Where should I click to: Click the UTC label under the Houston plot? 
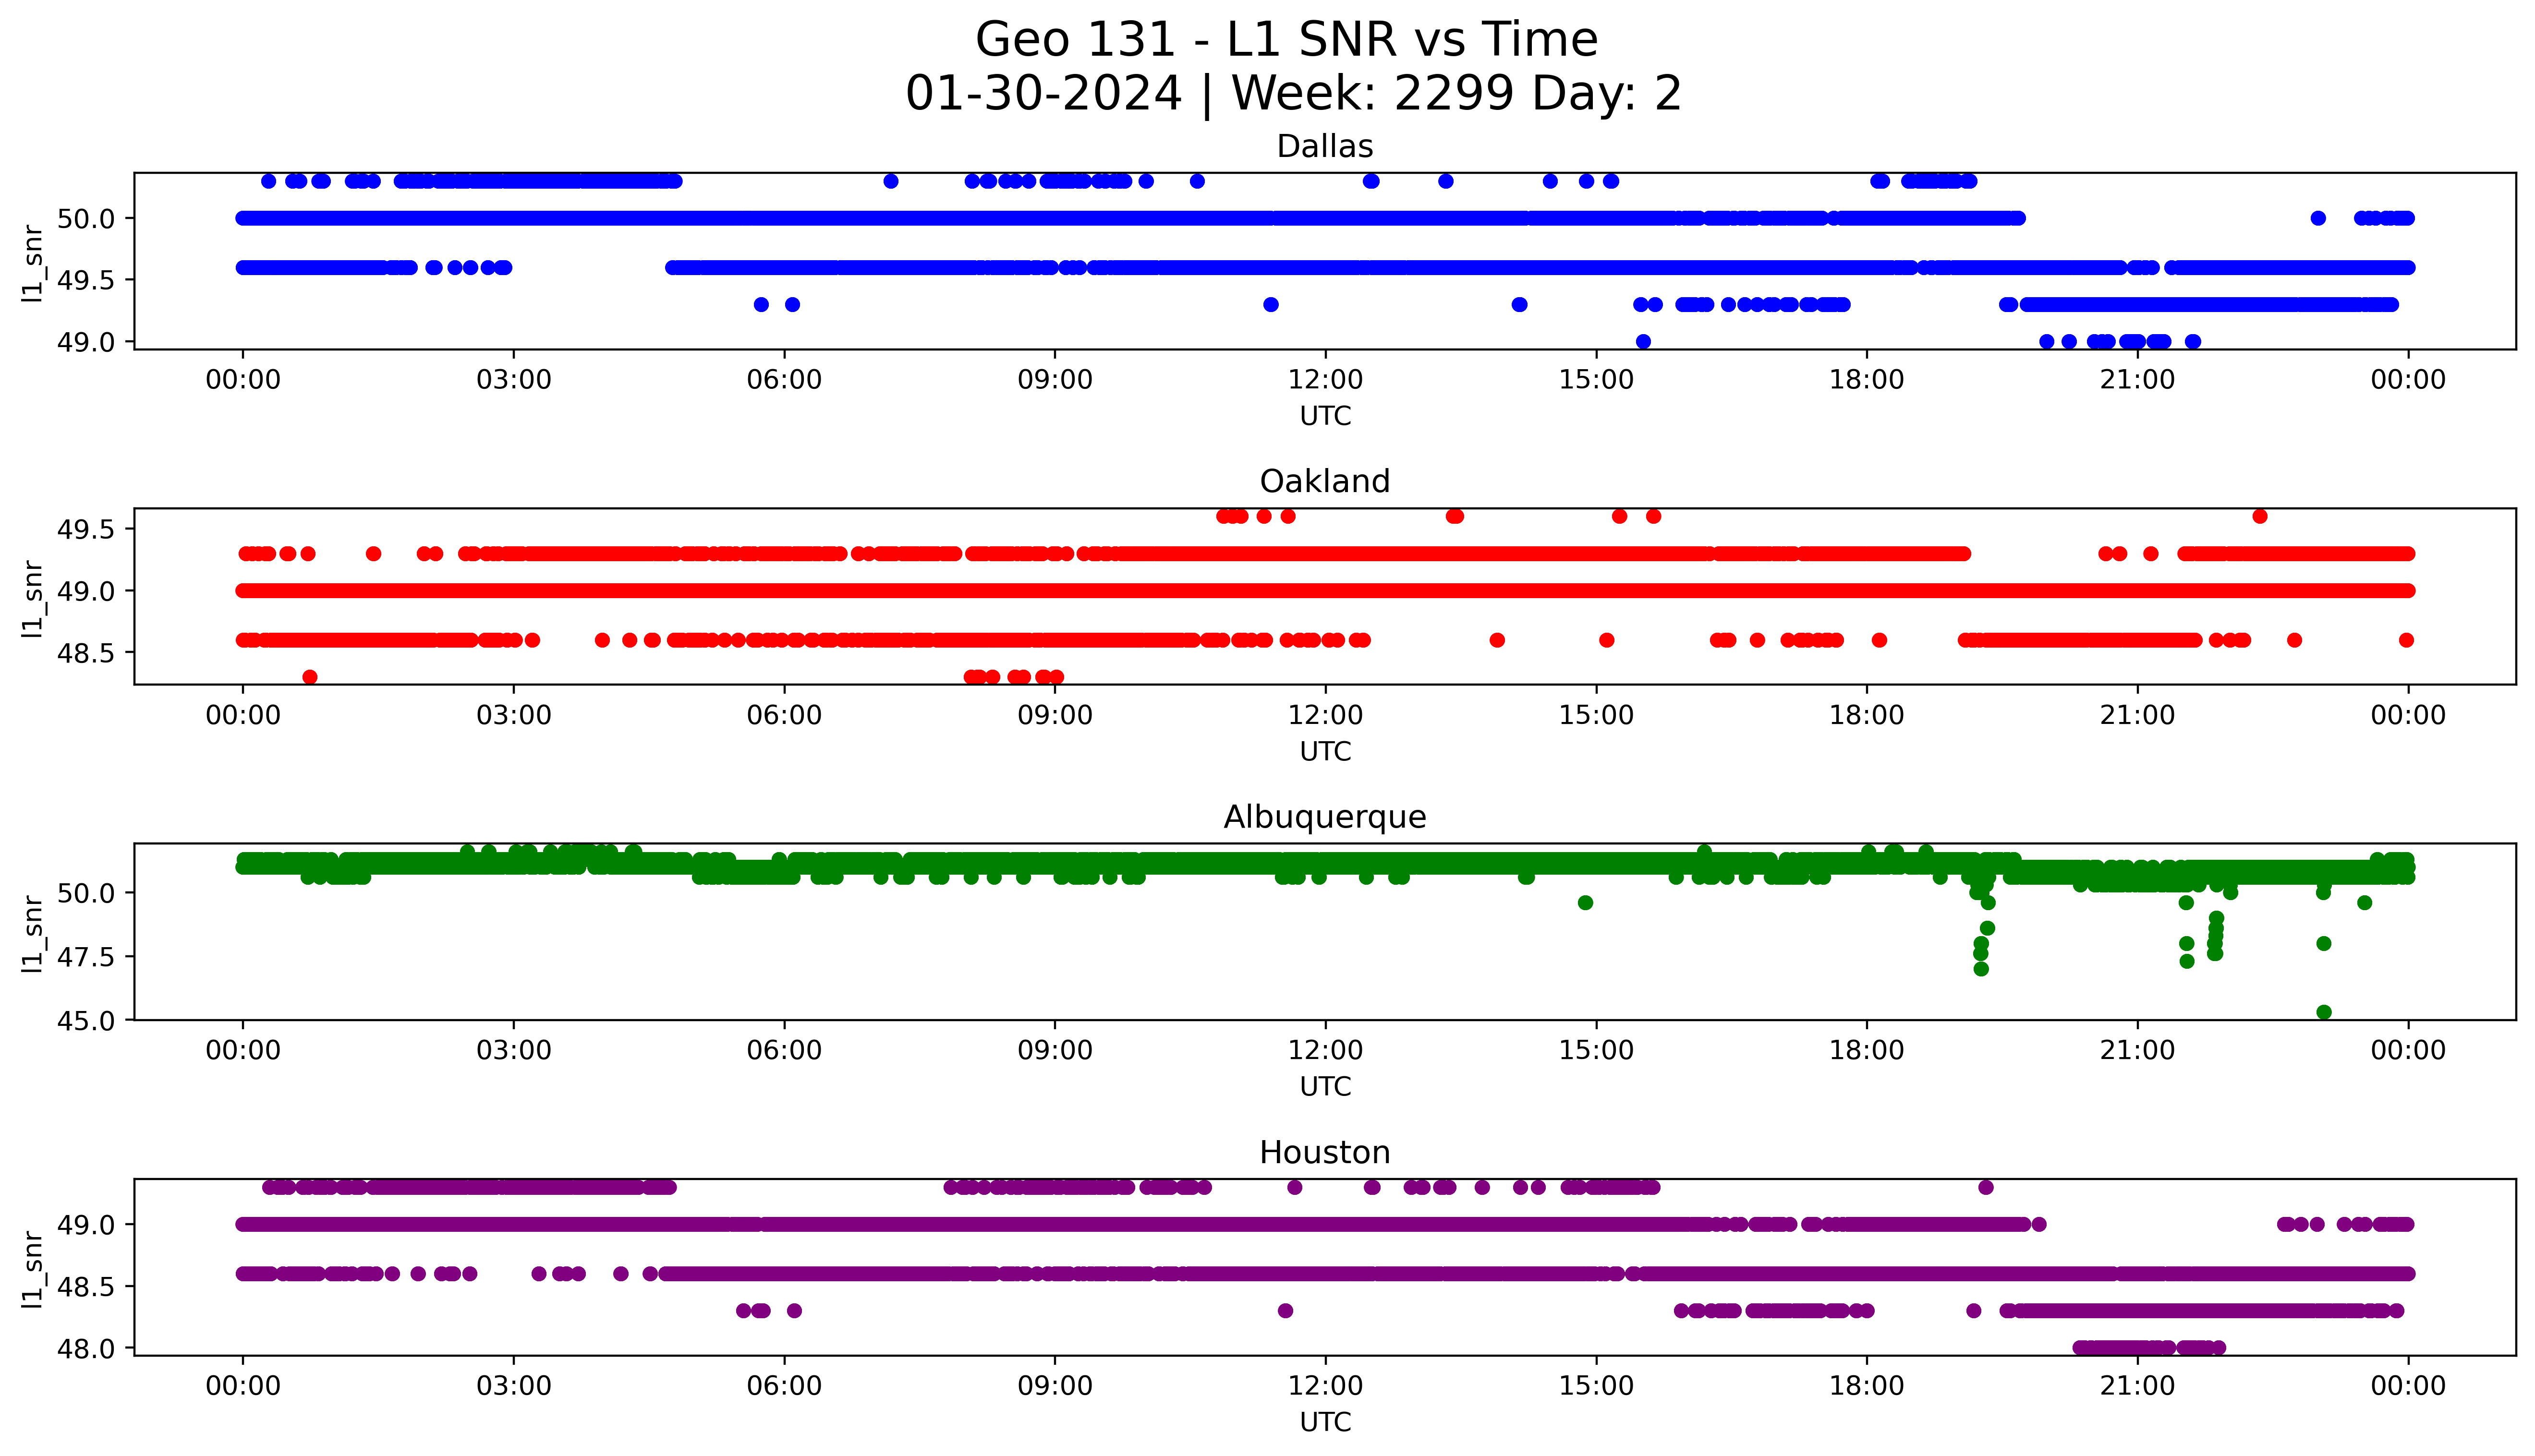tap(1325, 1422)
